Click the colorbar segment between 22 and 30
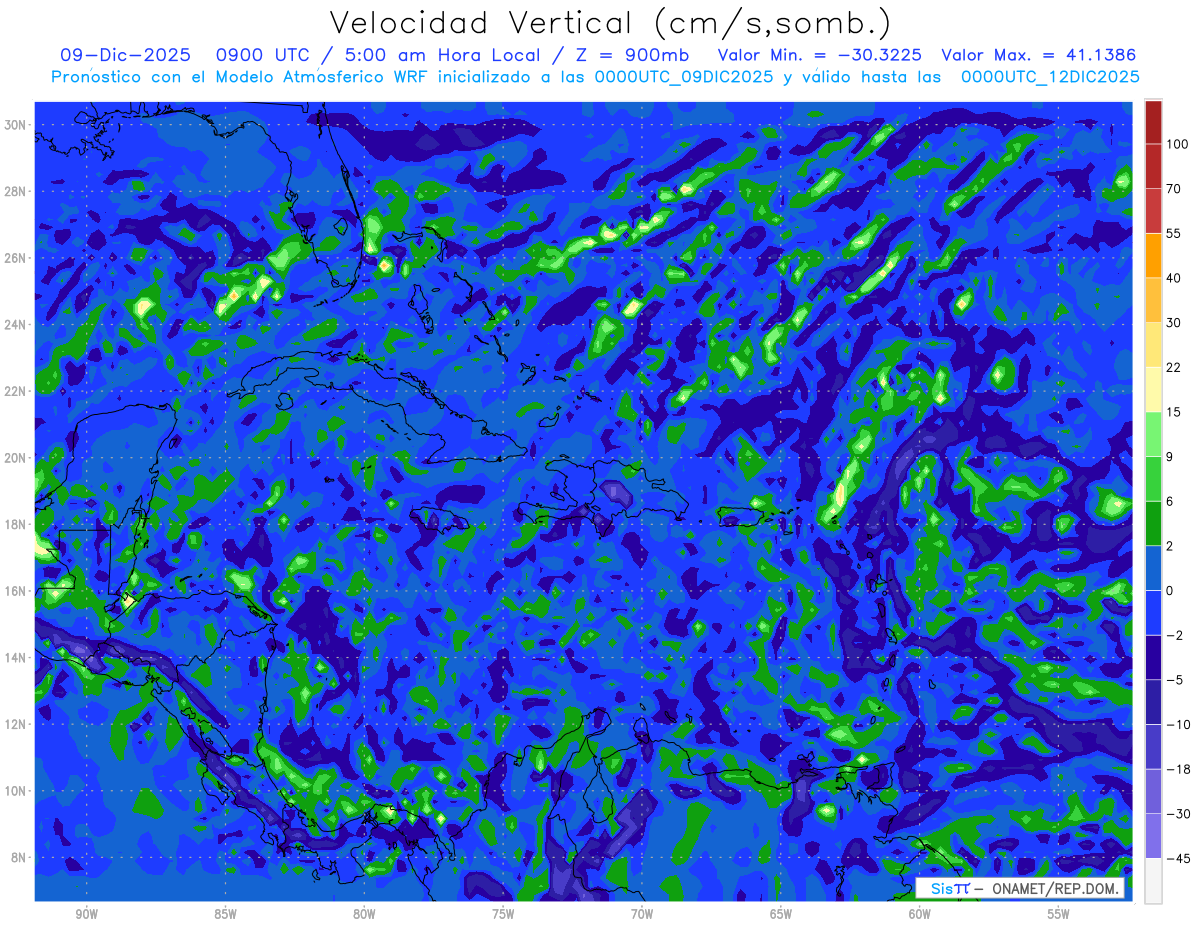The width and height of the screenshot is (1200, 927). point(1153,345)
